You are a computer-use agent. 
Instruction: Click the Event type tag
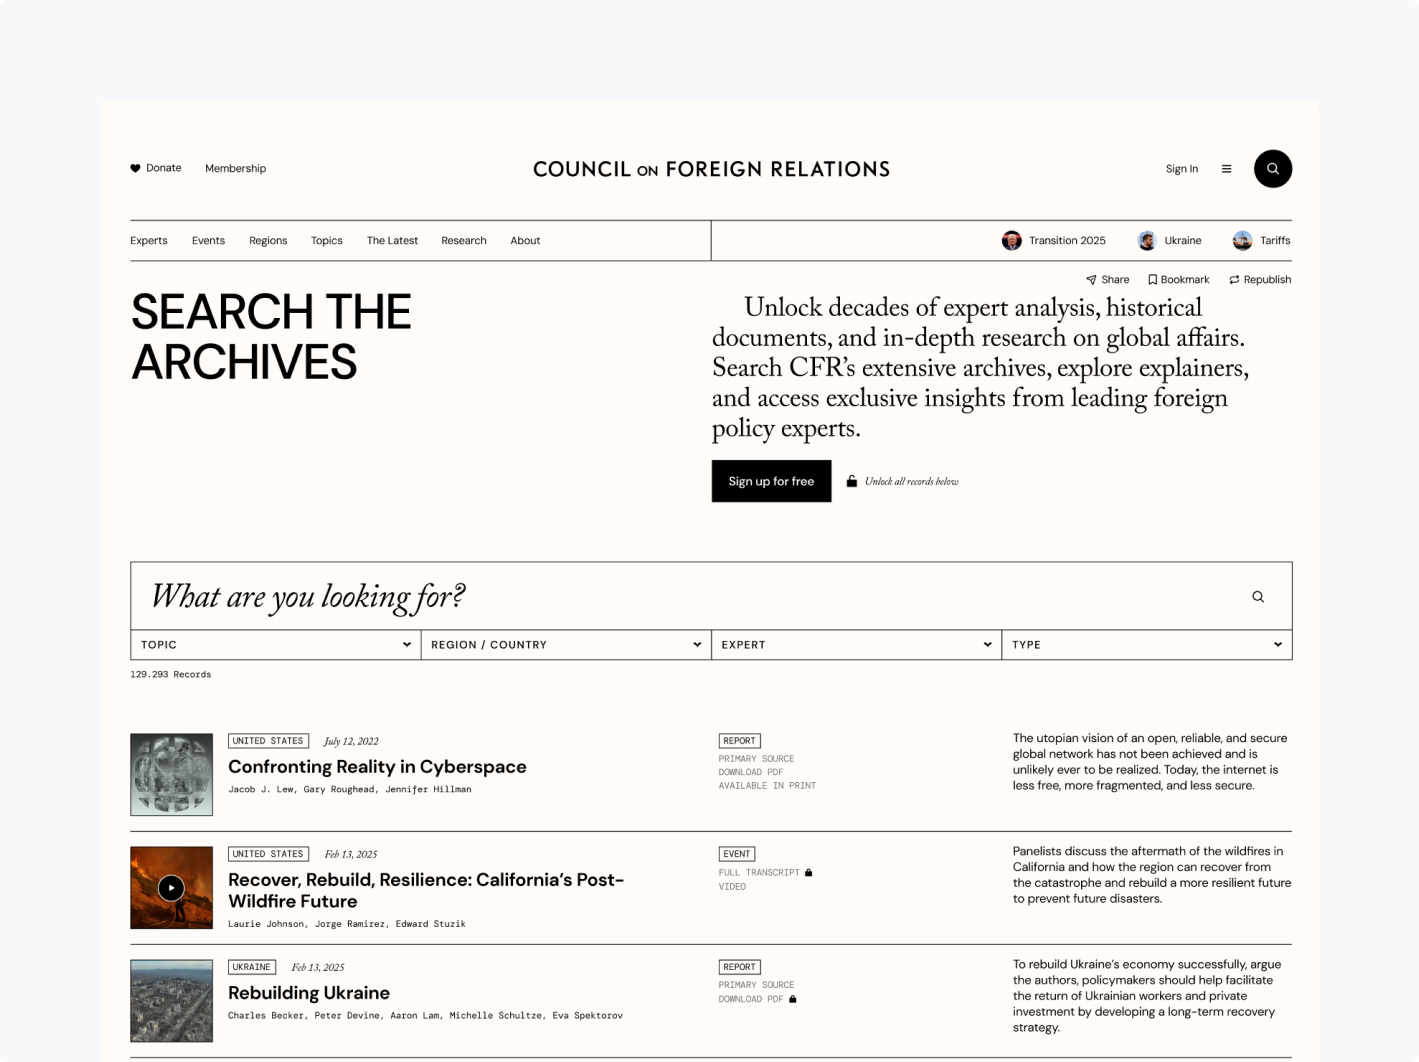pos(737,854)
